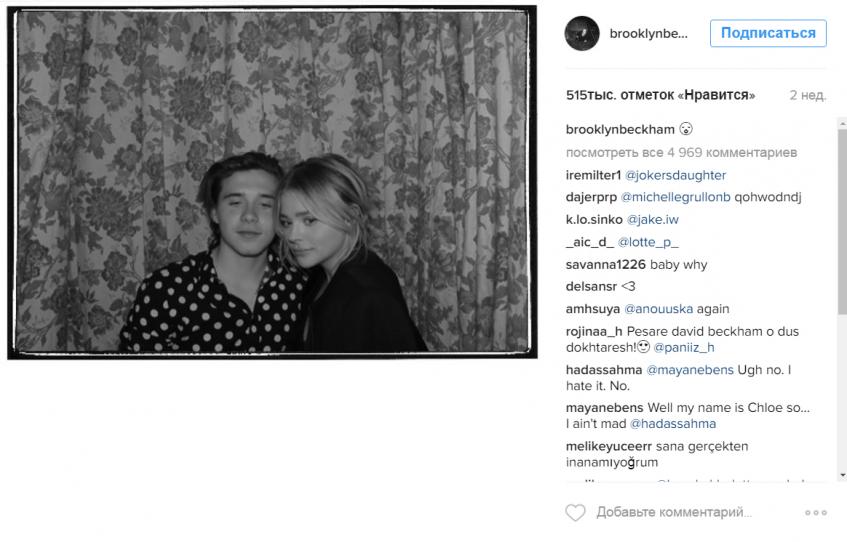Like the post with the heart icon
This screenshot has height=542, width=847.
[575, 512]
